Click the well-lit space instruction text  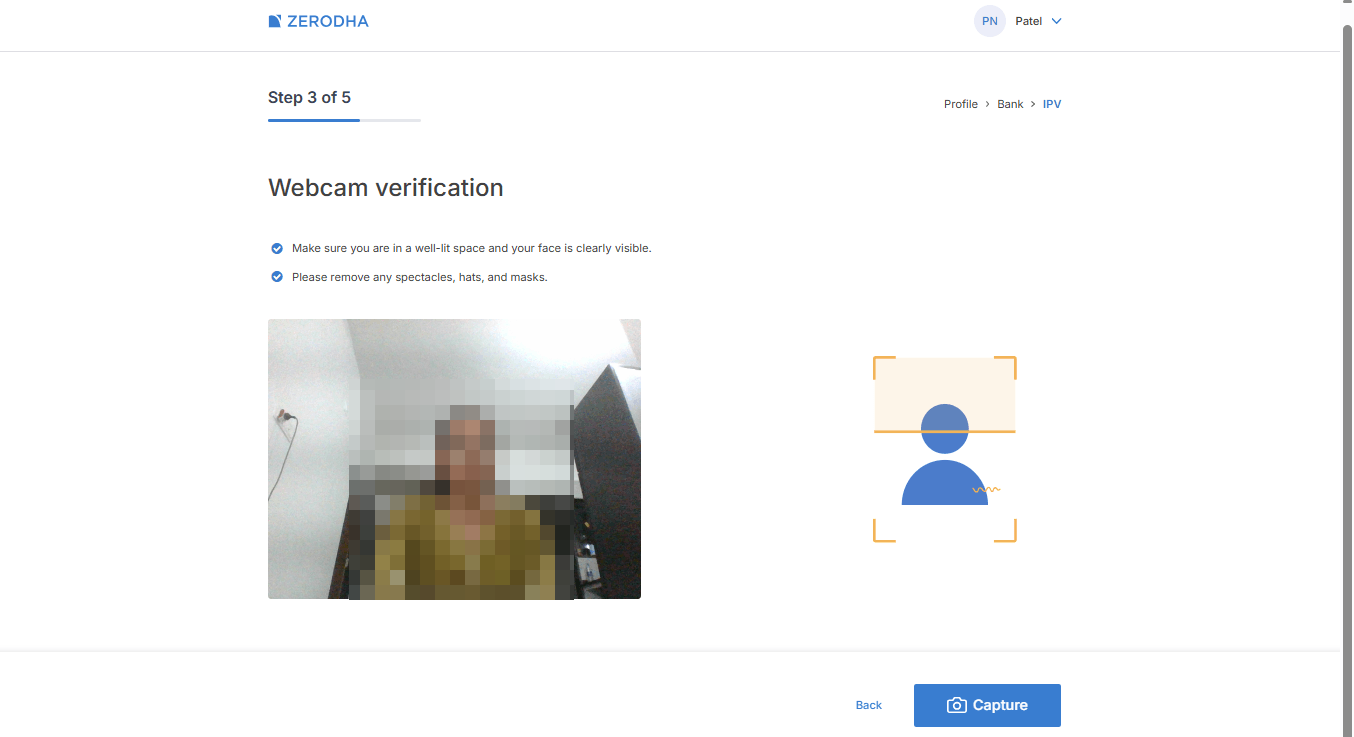(472, 248)
